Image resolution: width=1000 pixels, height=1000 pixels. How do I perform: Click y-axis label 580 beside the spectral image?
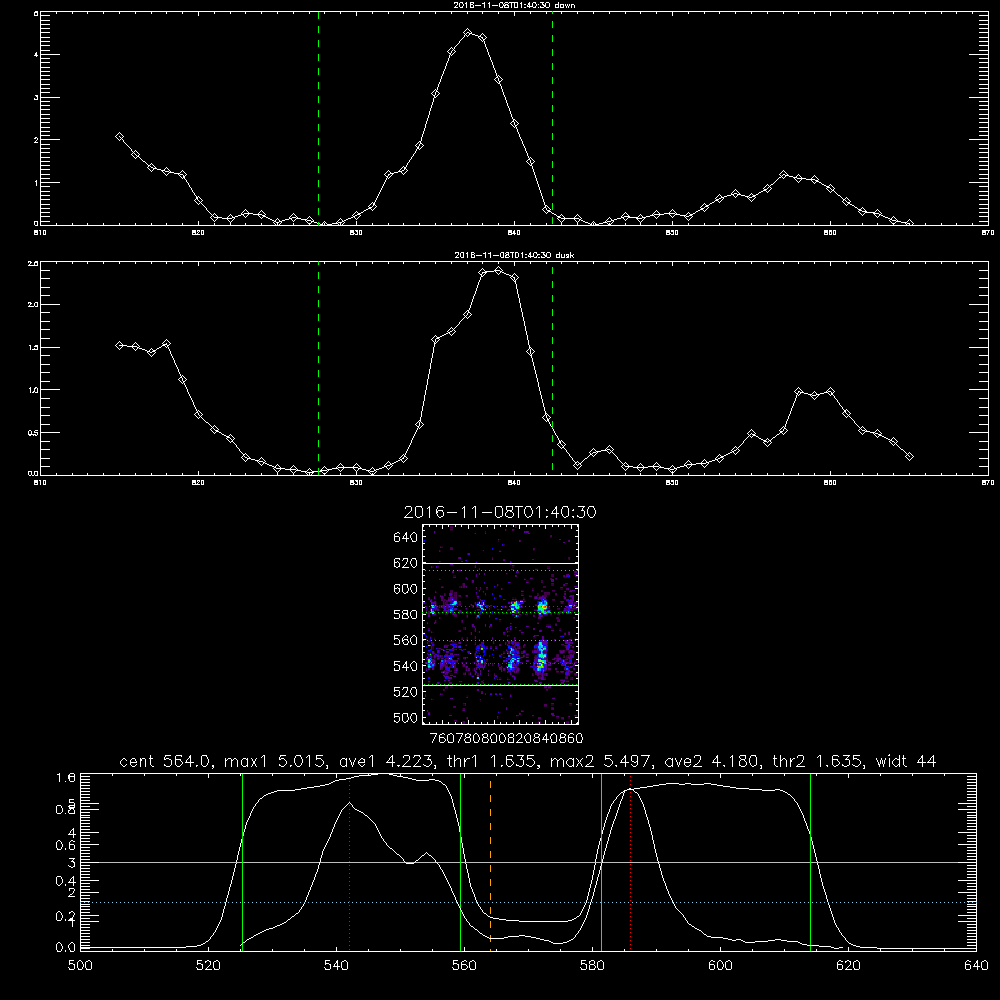[x=406, y=615]
